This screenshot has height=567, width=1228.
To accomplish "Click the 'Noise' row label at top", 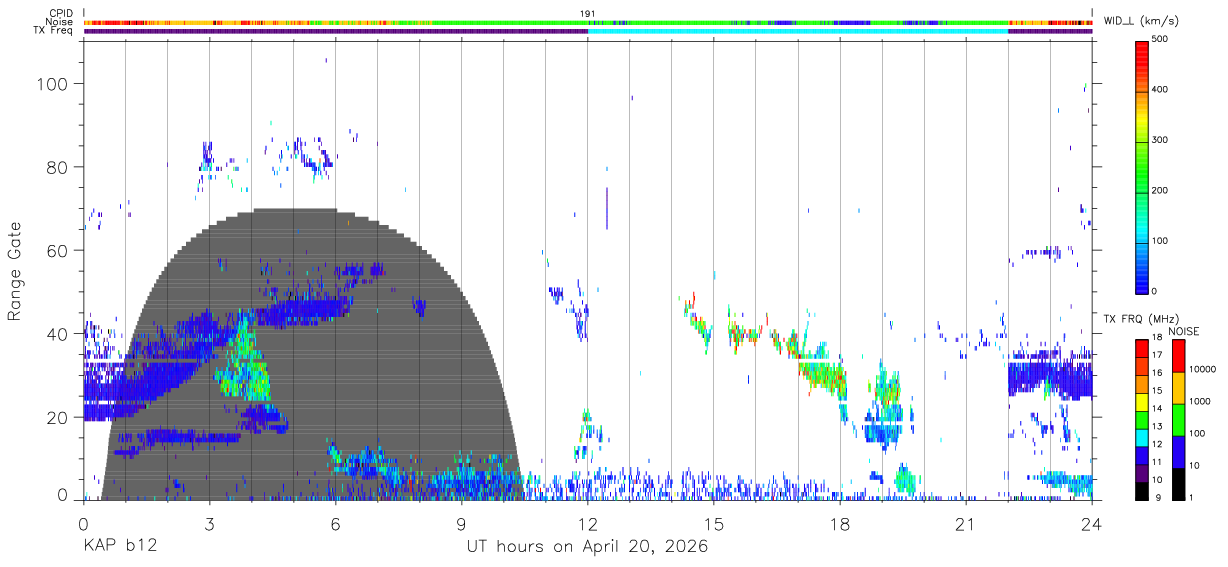I will [61, 22].
